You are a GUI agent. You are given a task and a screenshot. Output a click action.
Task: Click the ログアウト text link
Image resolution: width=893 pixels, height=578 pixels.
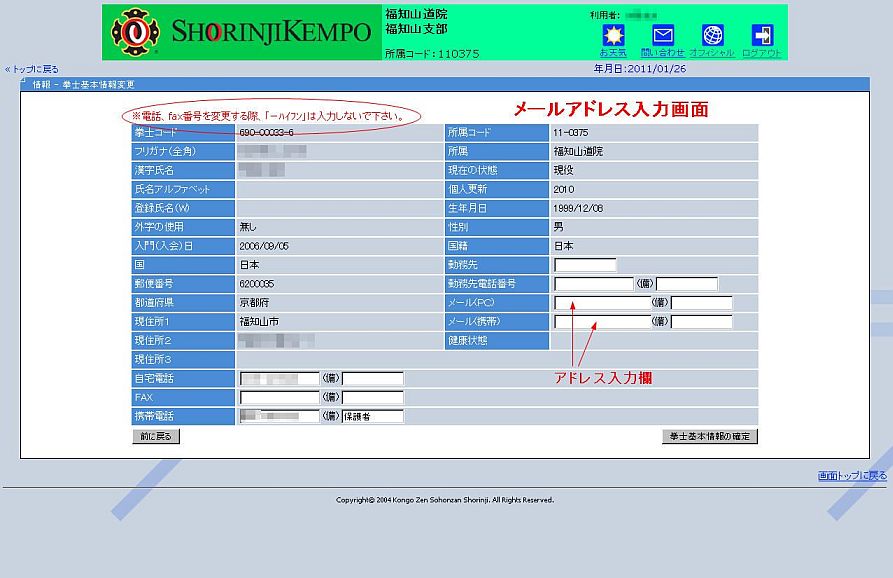(x=762, y=53)
